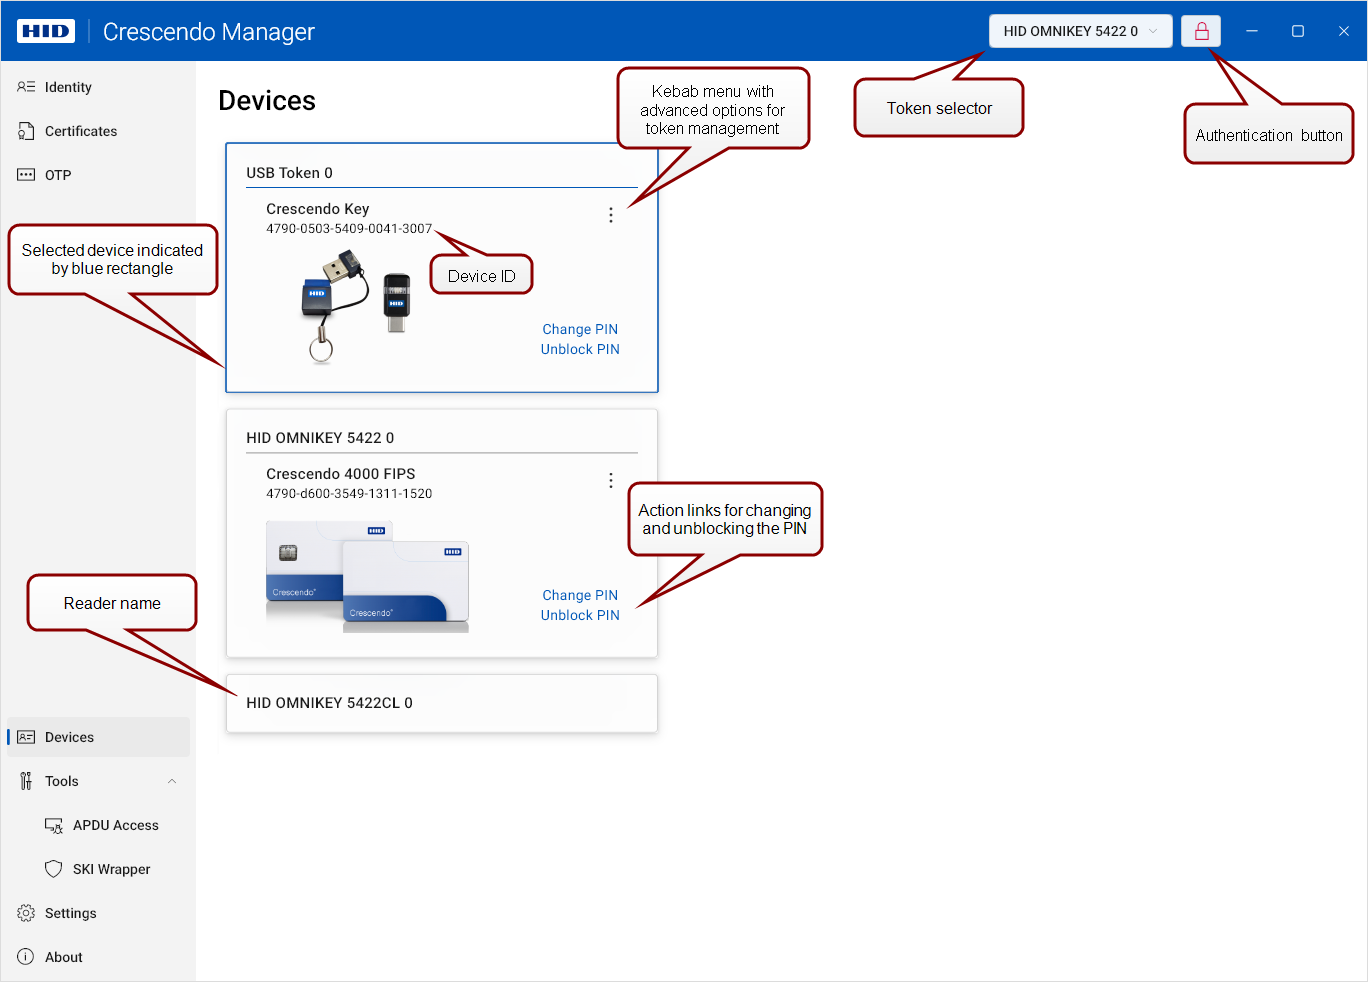
Task: Click Unblock PIN for Crescendo 4000 FIPS
Action: [580, 615]
